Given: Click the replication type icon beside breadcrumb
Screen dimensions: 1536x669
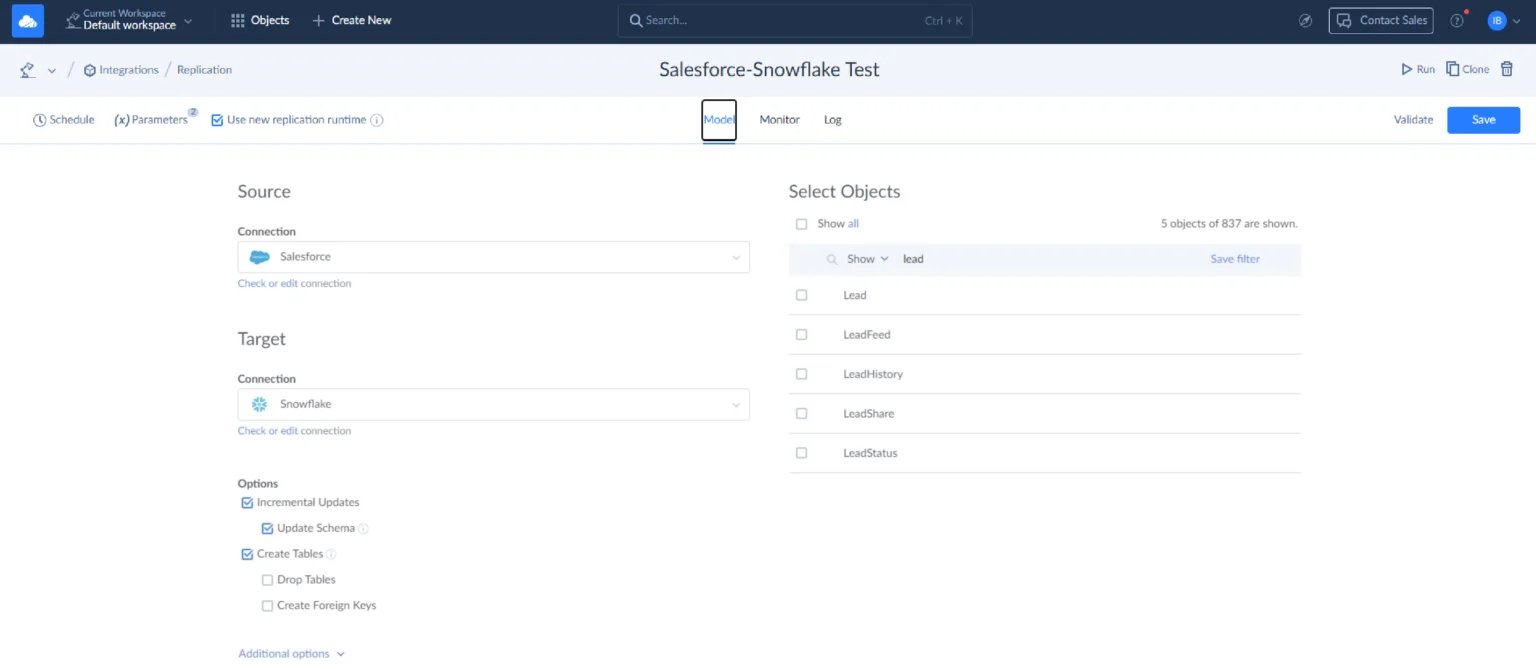Looking at the screenshot, I should point(28,70).
